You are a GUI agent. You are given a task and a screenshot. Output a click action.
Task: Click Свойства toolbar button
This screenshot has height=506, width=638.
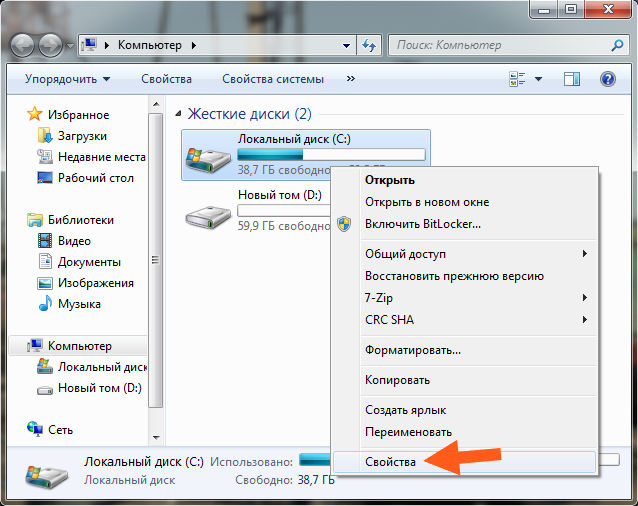166,79
